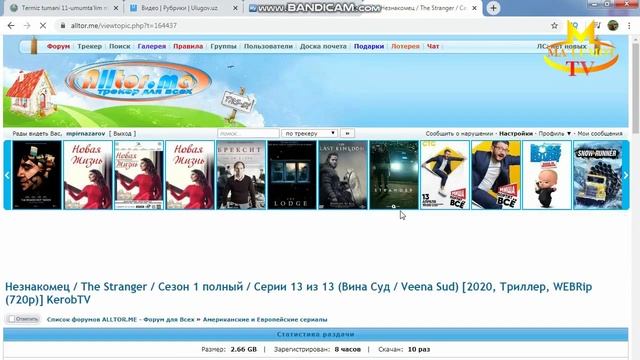Submit search with » button
Viewport: 640px width, 360px height.
[x=347, y=133]
